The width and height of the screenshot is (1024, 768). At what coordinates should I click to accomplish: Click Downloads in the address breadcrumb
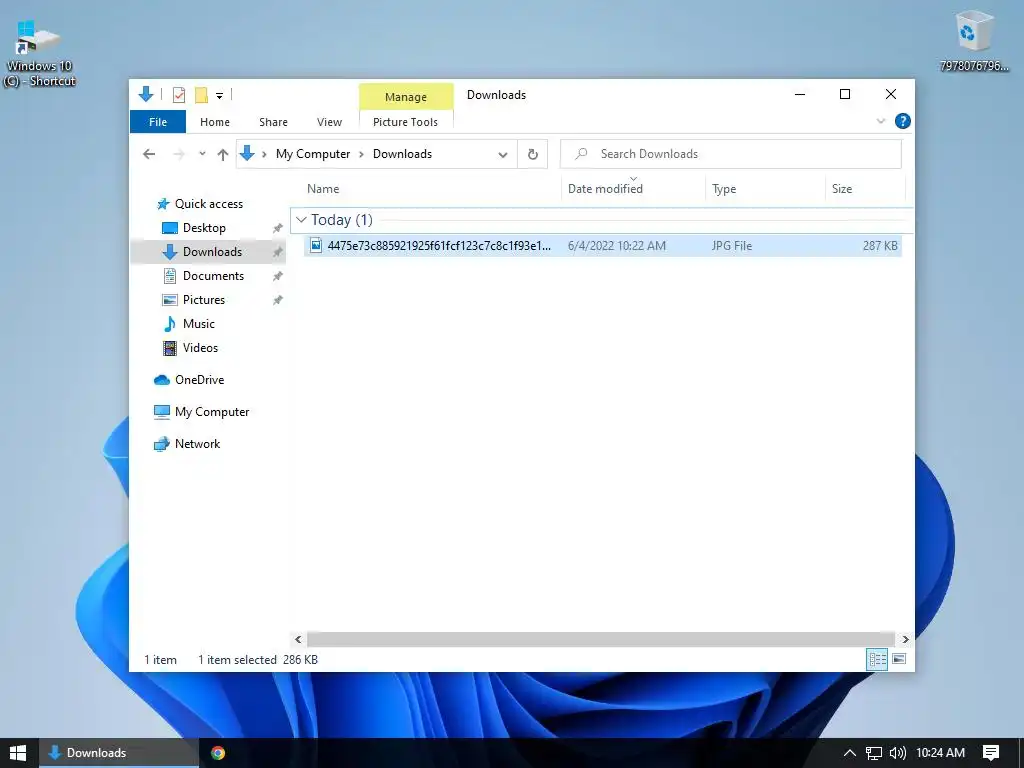click(402, 154)
